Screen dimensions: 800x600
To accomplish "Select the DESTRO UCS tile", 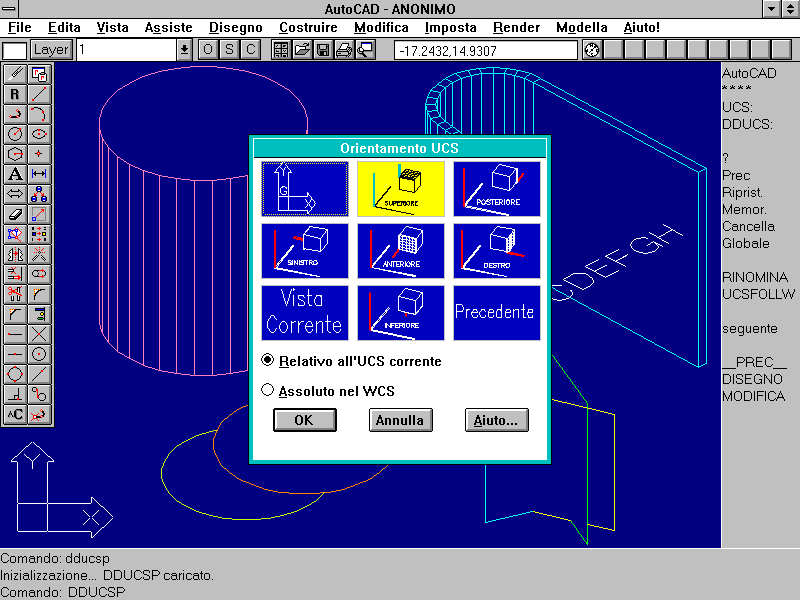I will point(496,251).
